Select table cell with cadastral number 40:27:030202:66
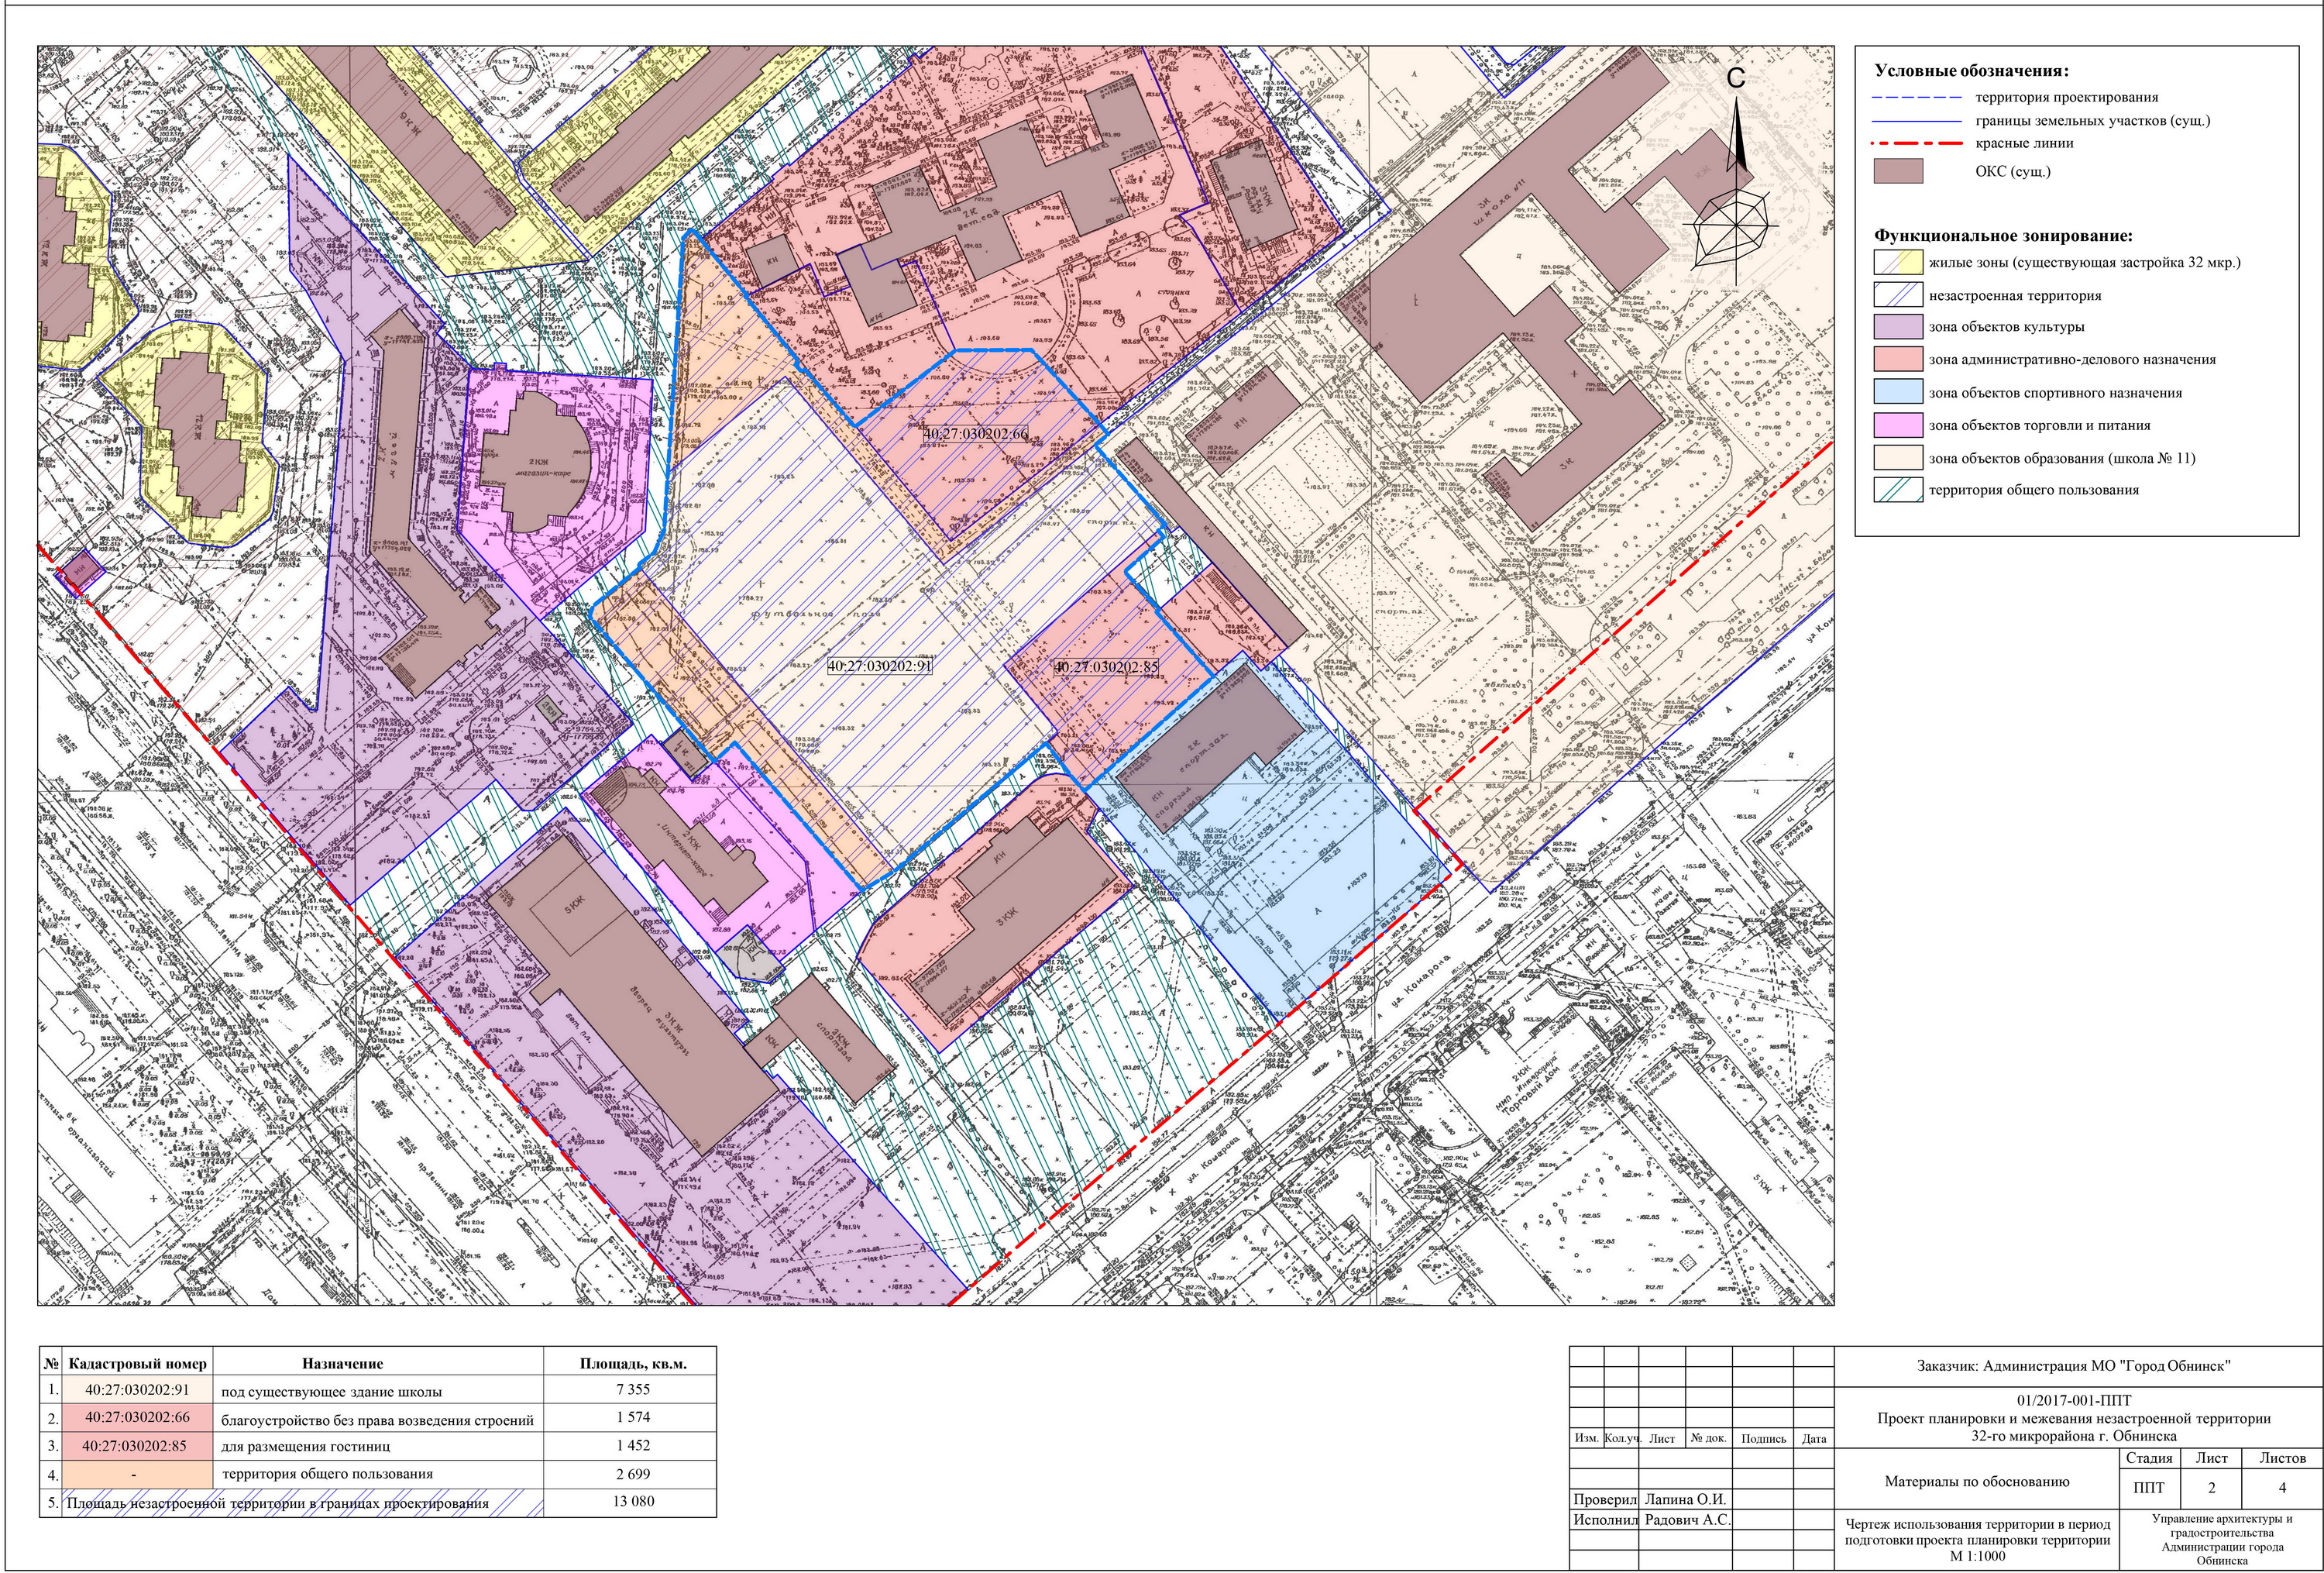Screen dimensions: 2324x1573 click(137, 1418)
